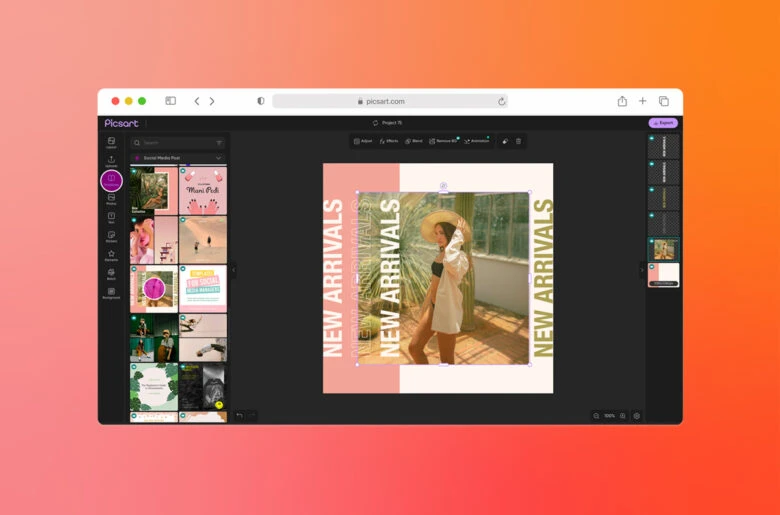Open the Stickers panel

click(111, 237)
